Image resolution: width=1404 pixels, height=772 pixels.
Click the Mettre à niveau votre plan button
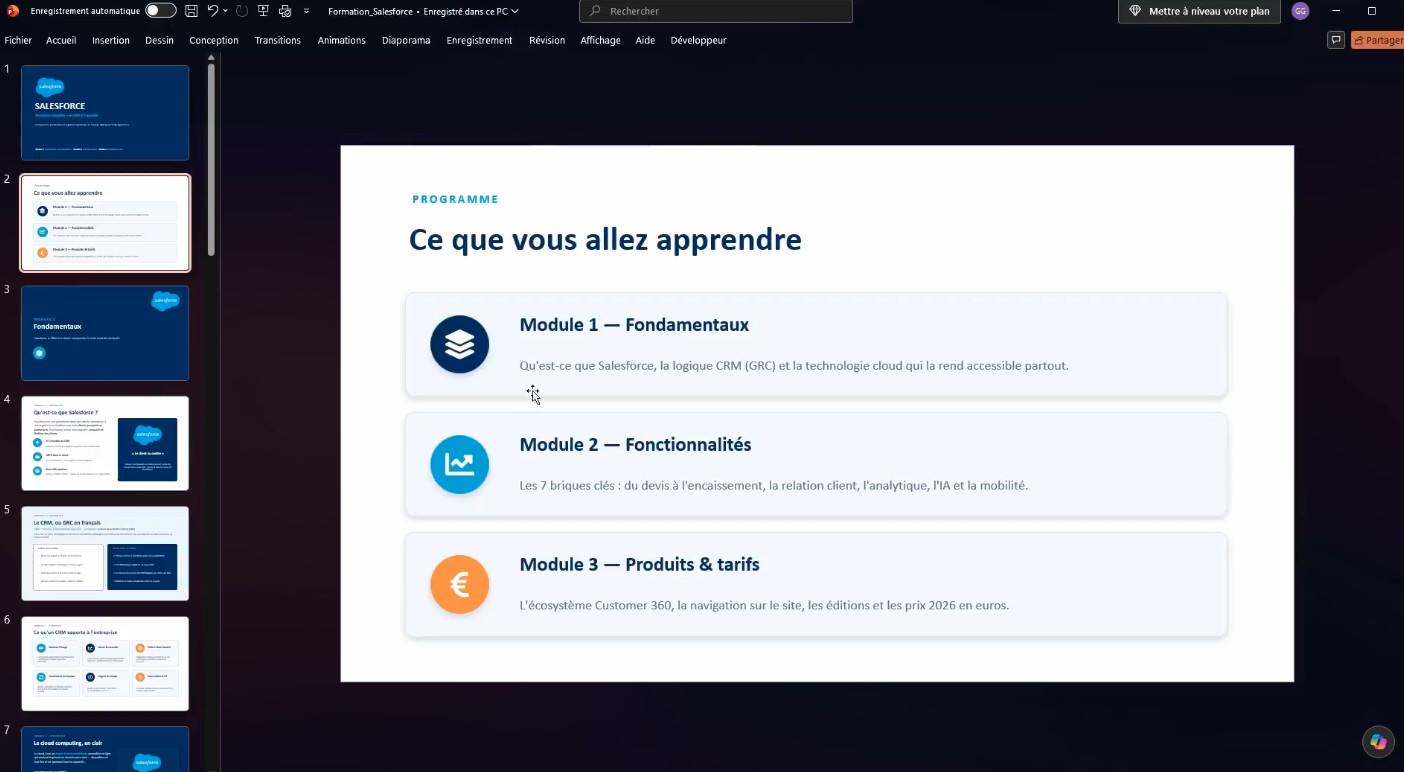click(1199, 11)
